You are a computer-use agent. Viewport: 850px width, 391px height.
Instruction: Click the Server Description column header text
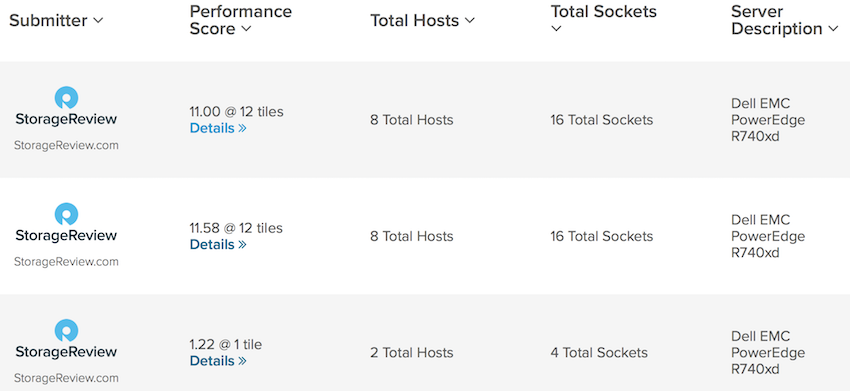[777, 20]
